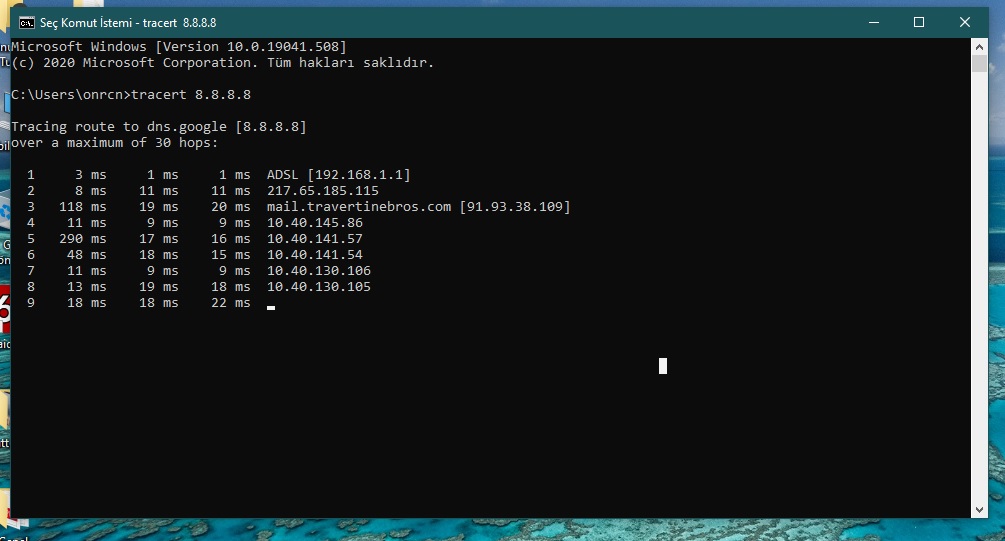1005x541 pixels.
Task: Click the '48 ms' latency in hop 6
Action: (x=87, y=255)
